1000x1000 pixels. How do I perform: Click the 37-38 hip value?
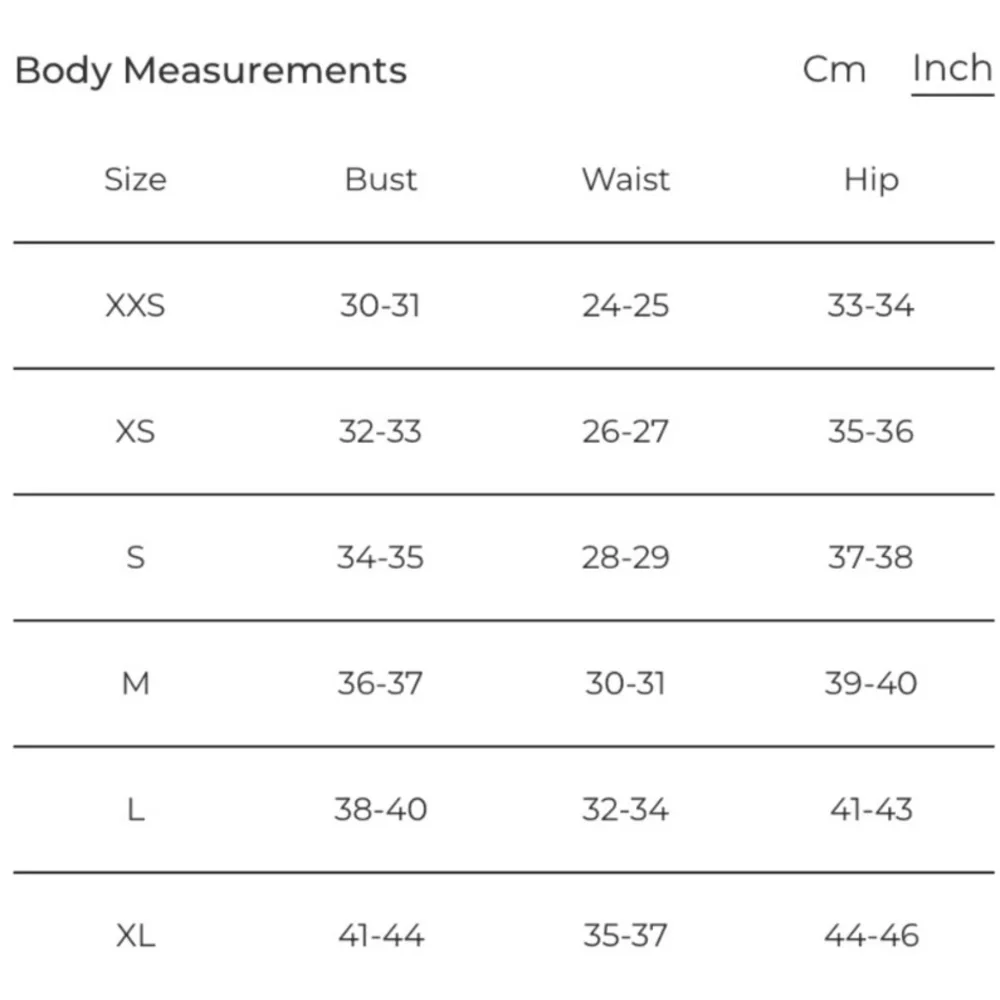871,557
